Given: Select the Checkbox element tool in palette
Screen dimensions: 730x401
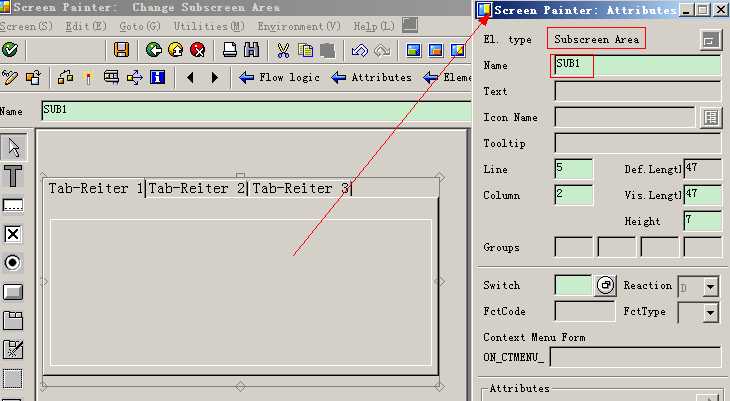Looking at the screenshot, I should (13, 234).
